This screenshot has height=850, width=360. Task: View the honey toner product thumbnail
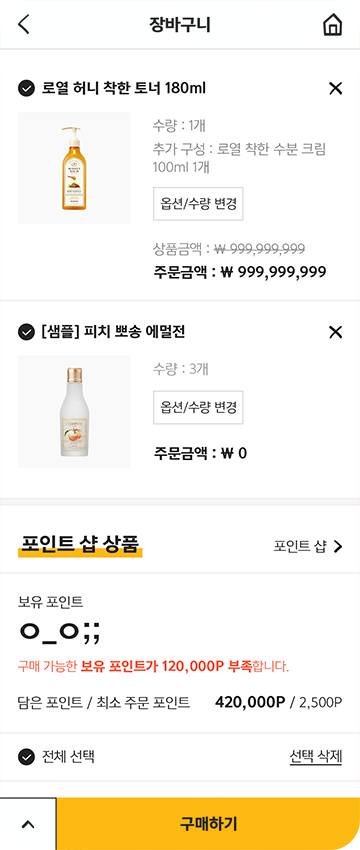point(74,168)
